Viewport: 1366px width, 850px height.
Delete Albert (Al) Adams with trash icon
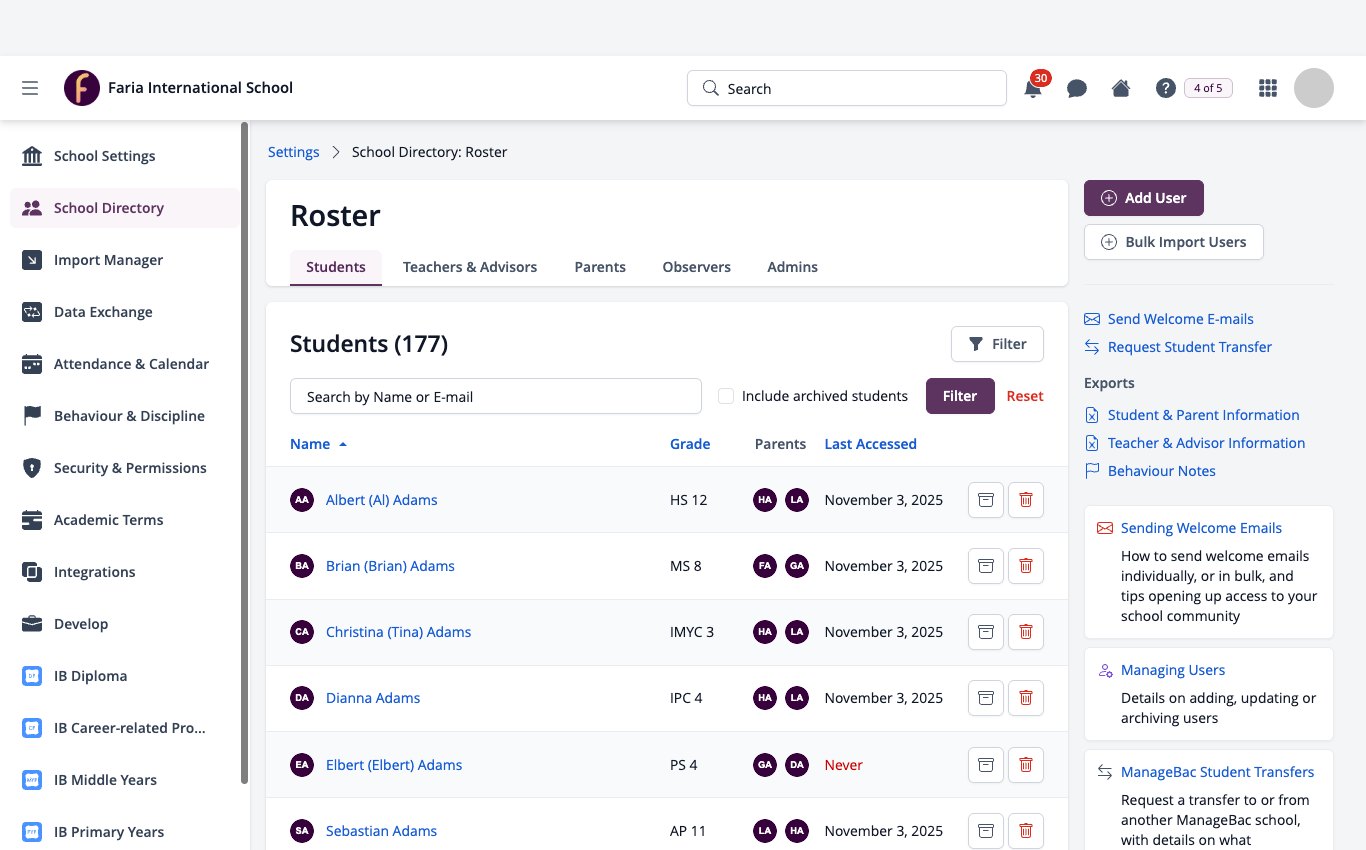(1026, 500)
